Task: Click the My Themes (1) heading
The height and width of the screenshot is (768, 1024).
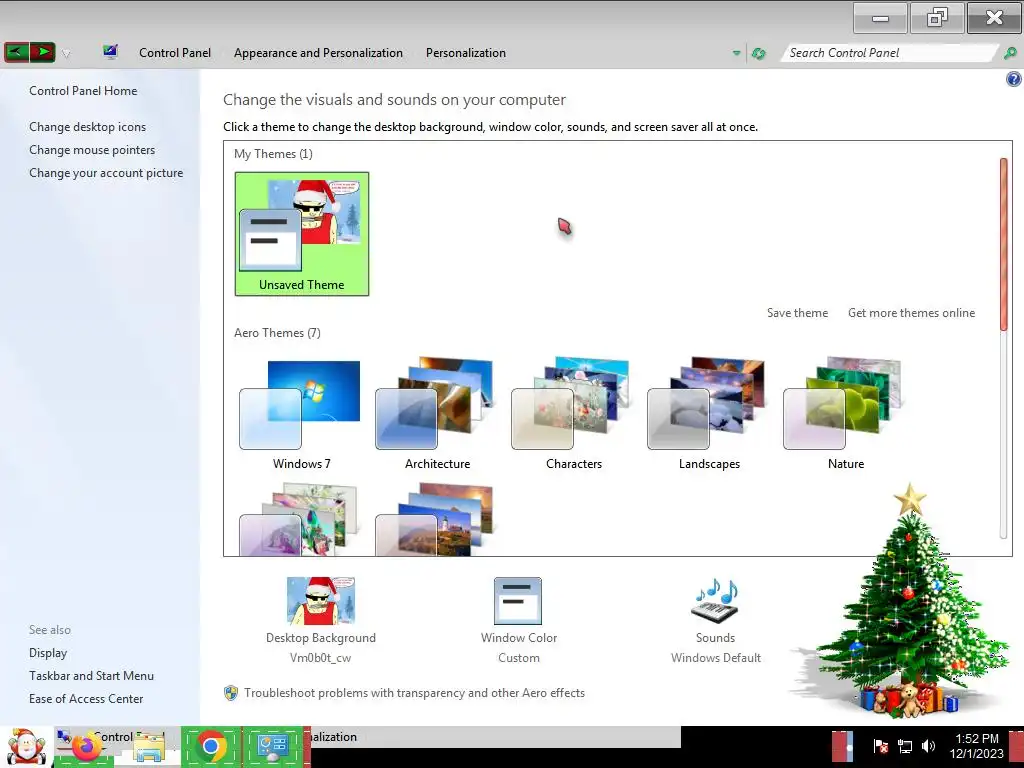Action: [x=273, y=153]
